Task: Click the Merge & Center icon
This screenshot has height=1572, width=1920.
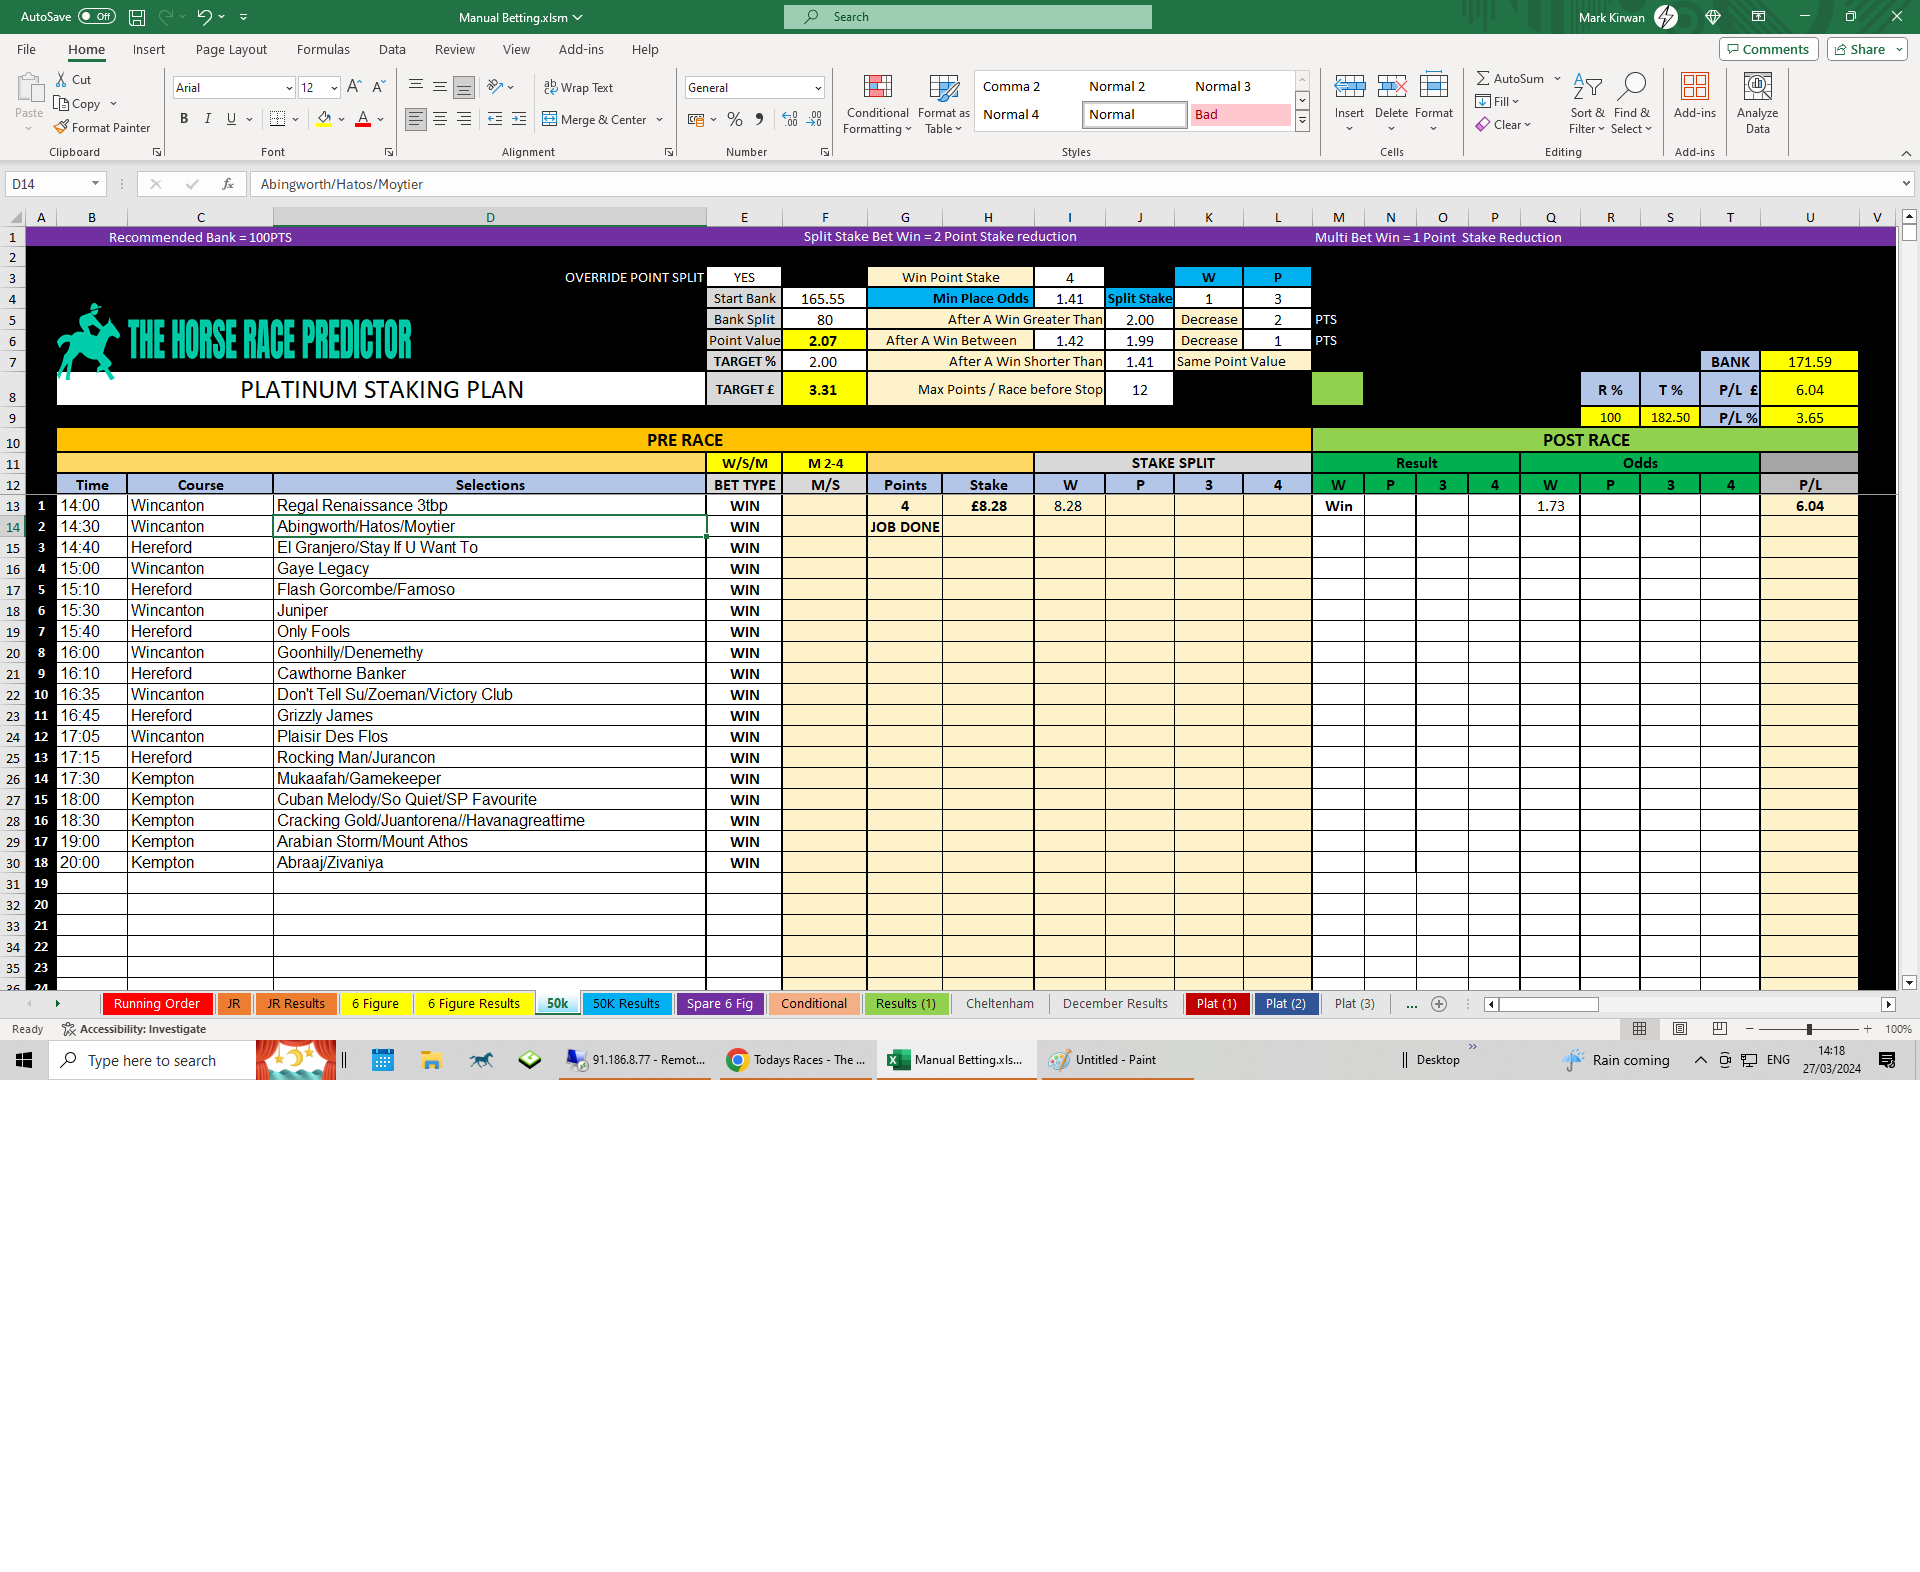Action: coord(550,119)
